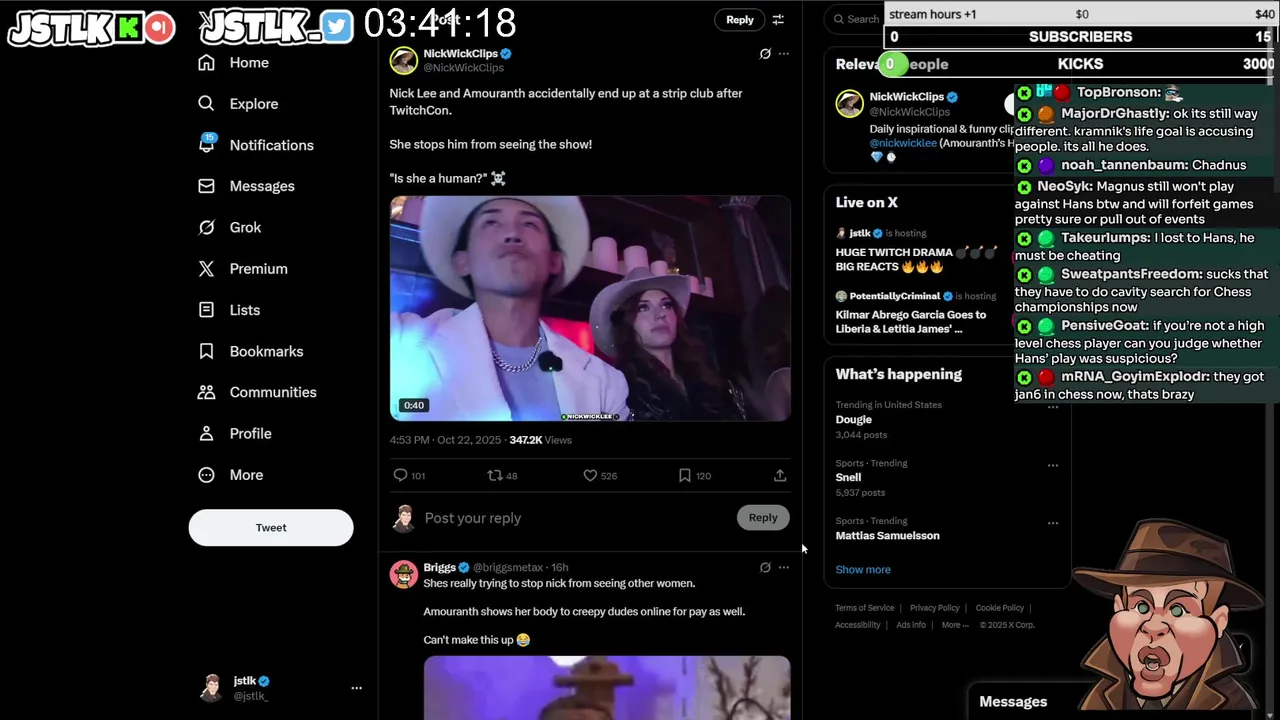The height and width of the screenshot is (720, 1280).
Task: Open the Cookie Policy link
Action: tap(1000, 608)
